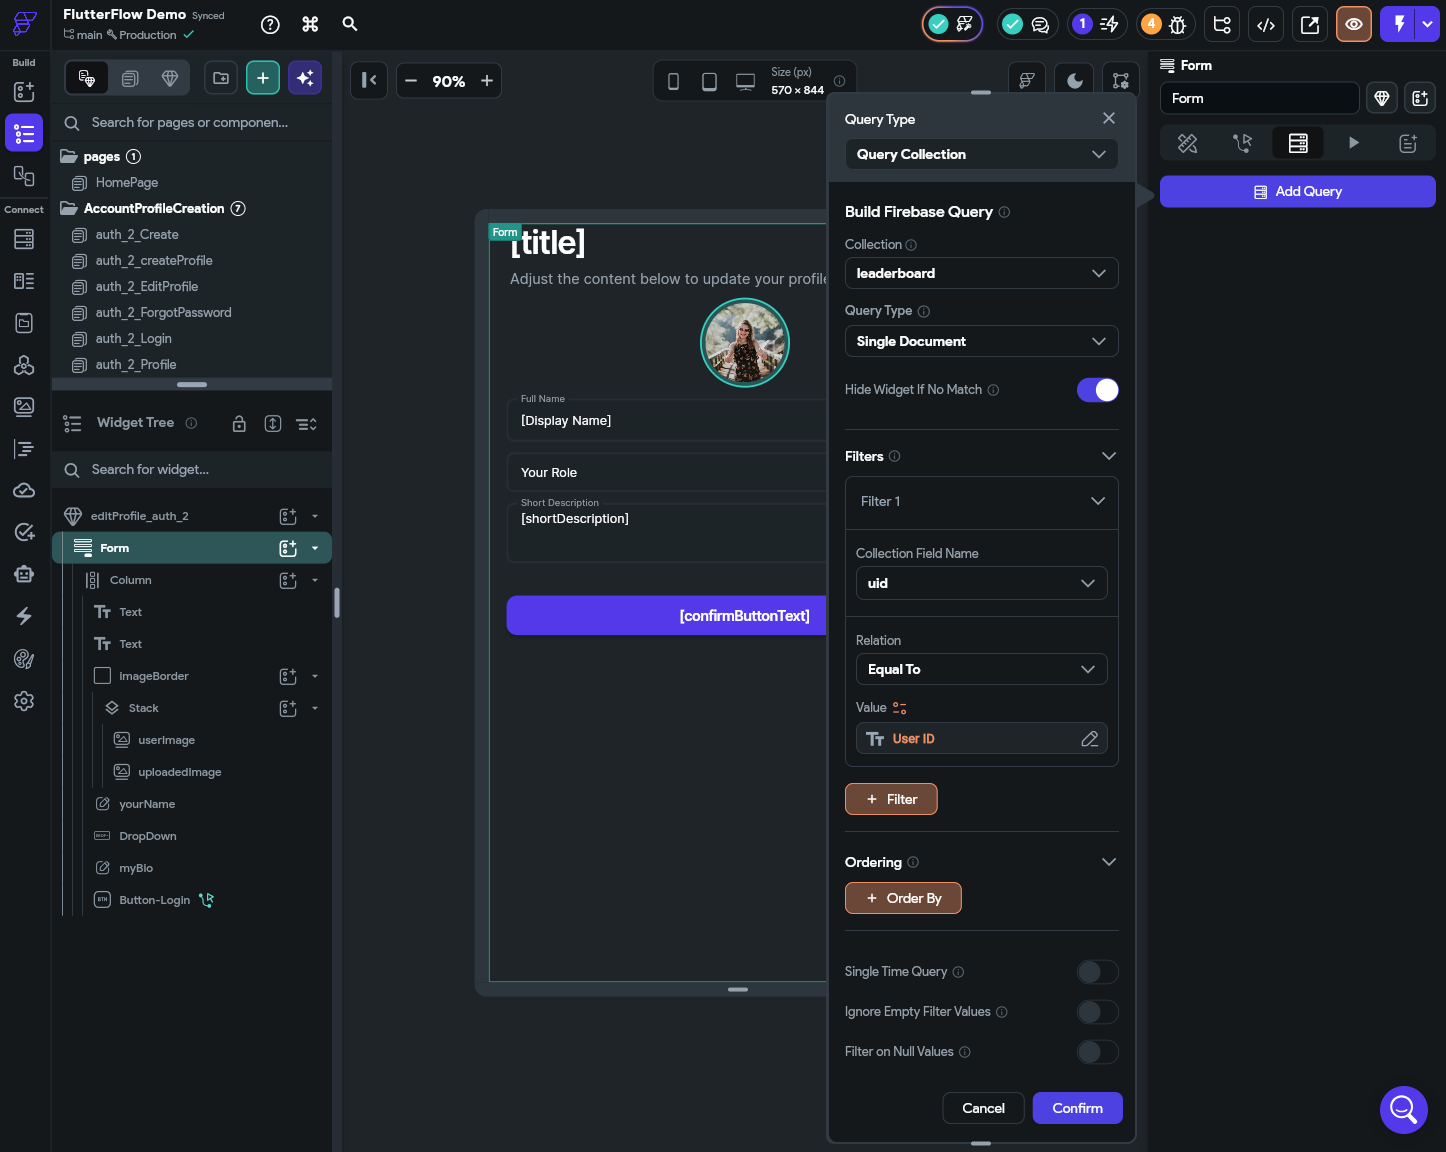Open the Help question mark icon
1446x1152 pixels.
tap(270, 24)
